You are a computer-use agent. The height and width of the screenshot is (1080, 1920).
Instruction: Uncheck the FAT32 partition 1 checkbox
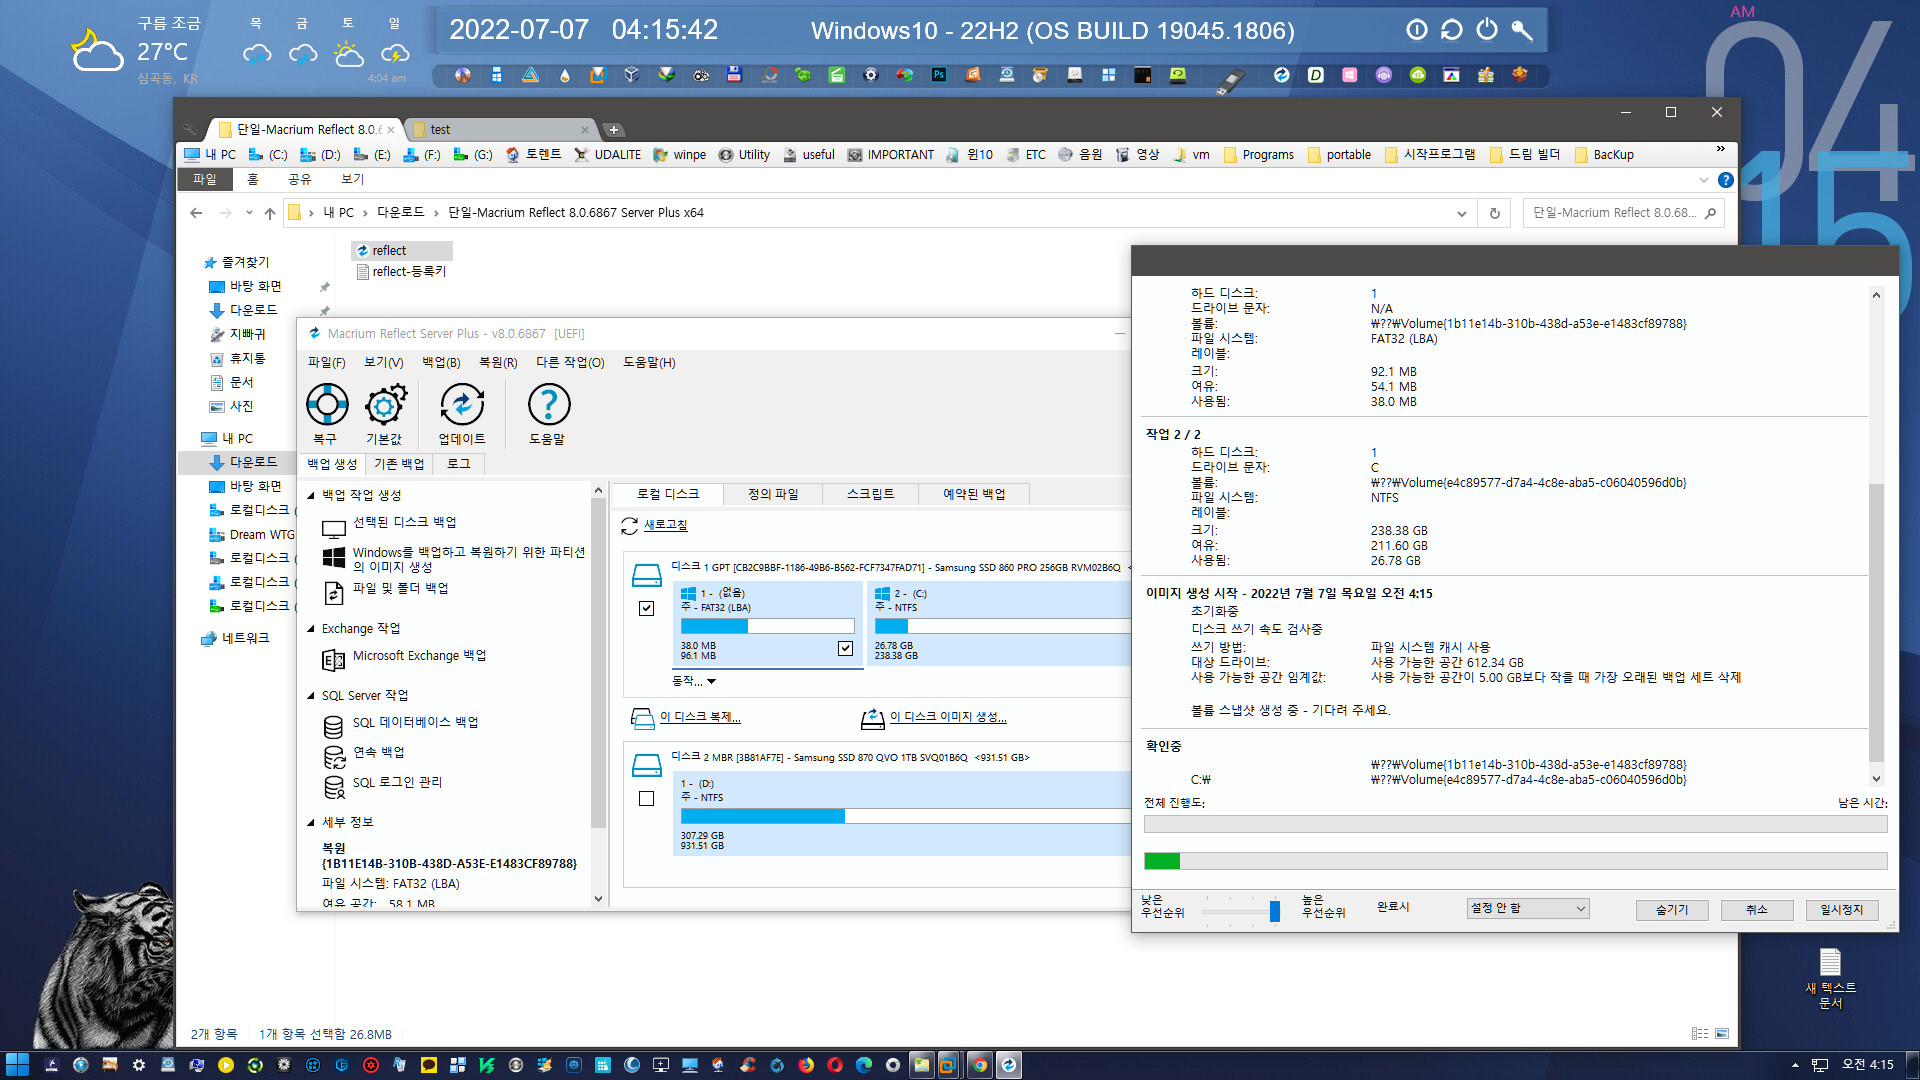tap(845, 648)
